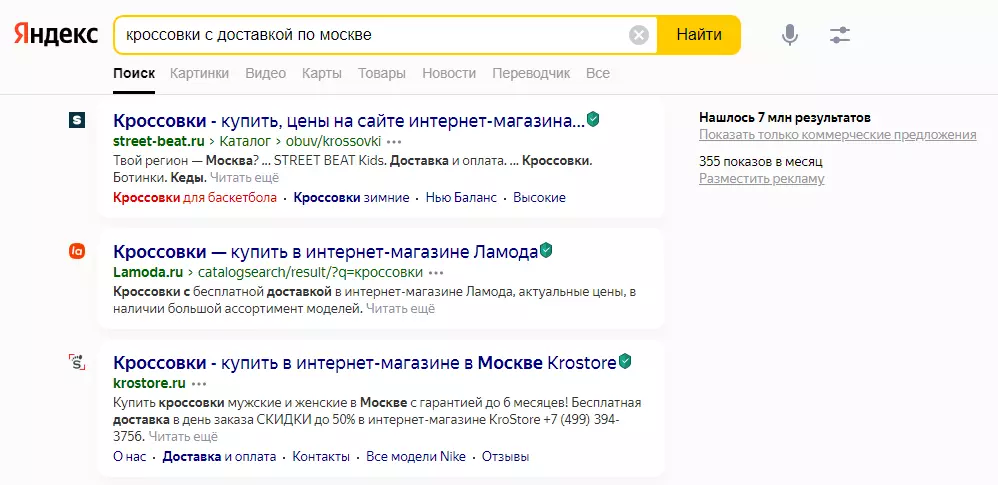Open the Krostore Кроссовки result title
The width and height of the screenshot is (998, 485).
click(x=365, y=363)
